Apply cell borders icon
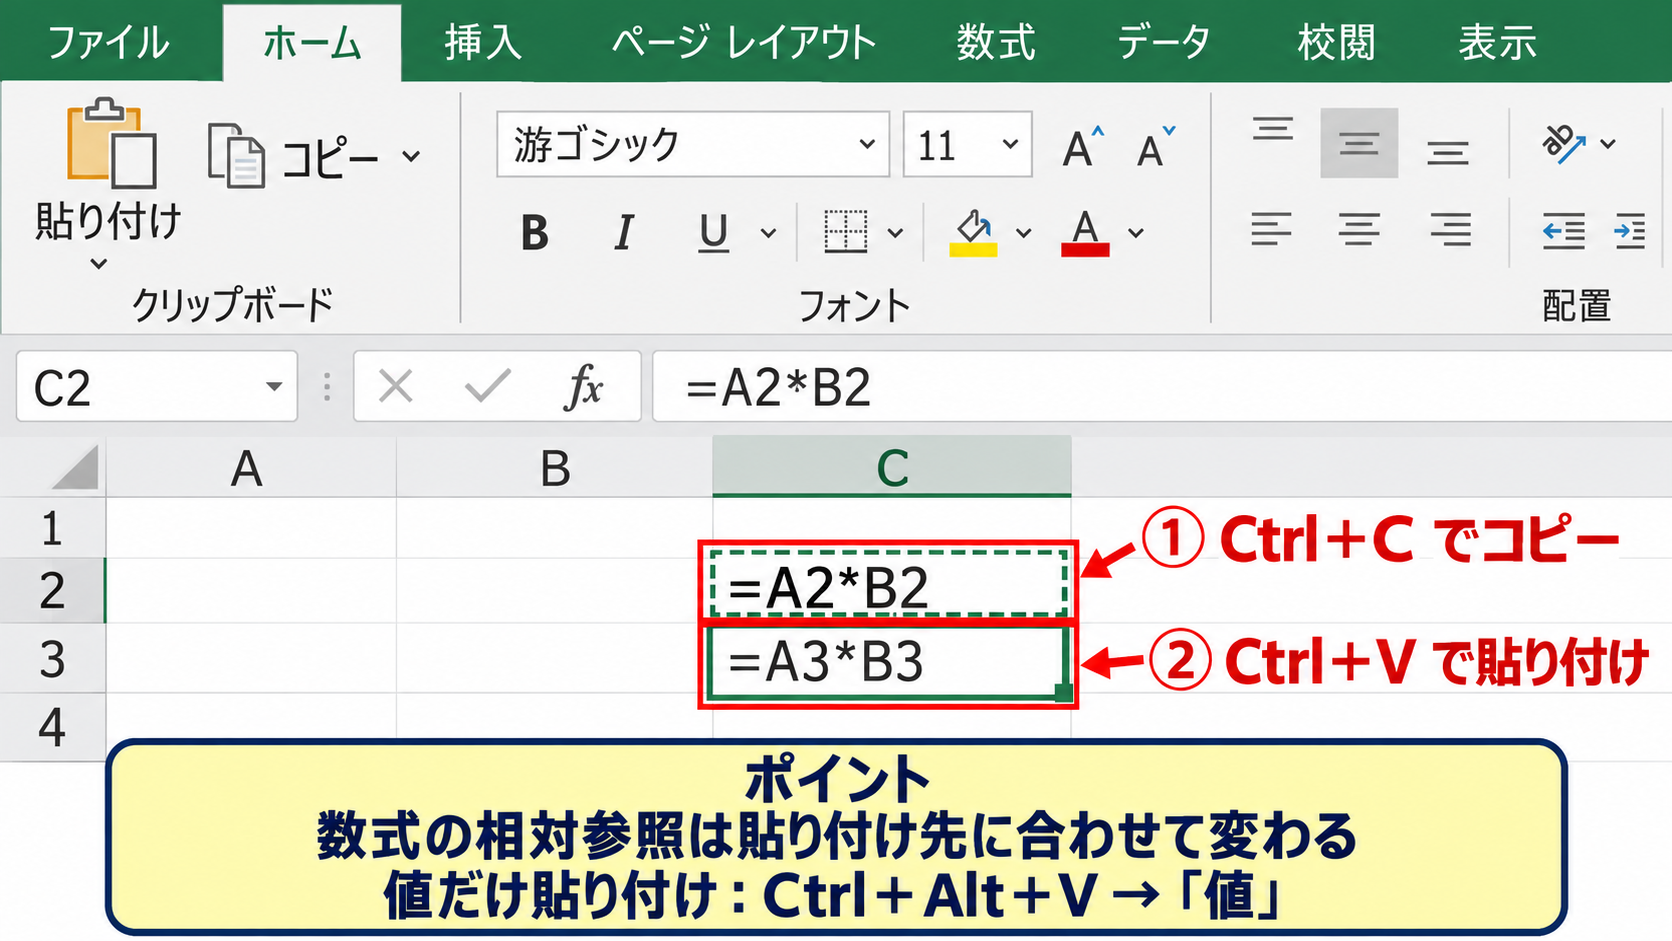 (x=845, y=232)
